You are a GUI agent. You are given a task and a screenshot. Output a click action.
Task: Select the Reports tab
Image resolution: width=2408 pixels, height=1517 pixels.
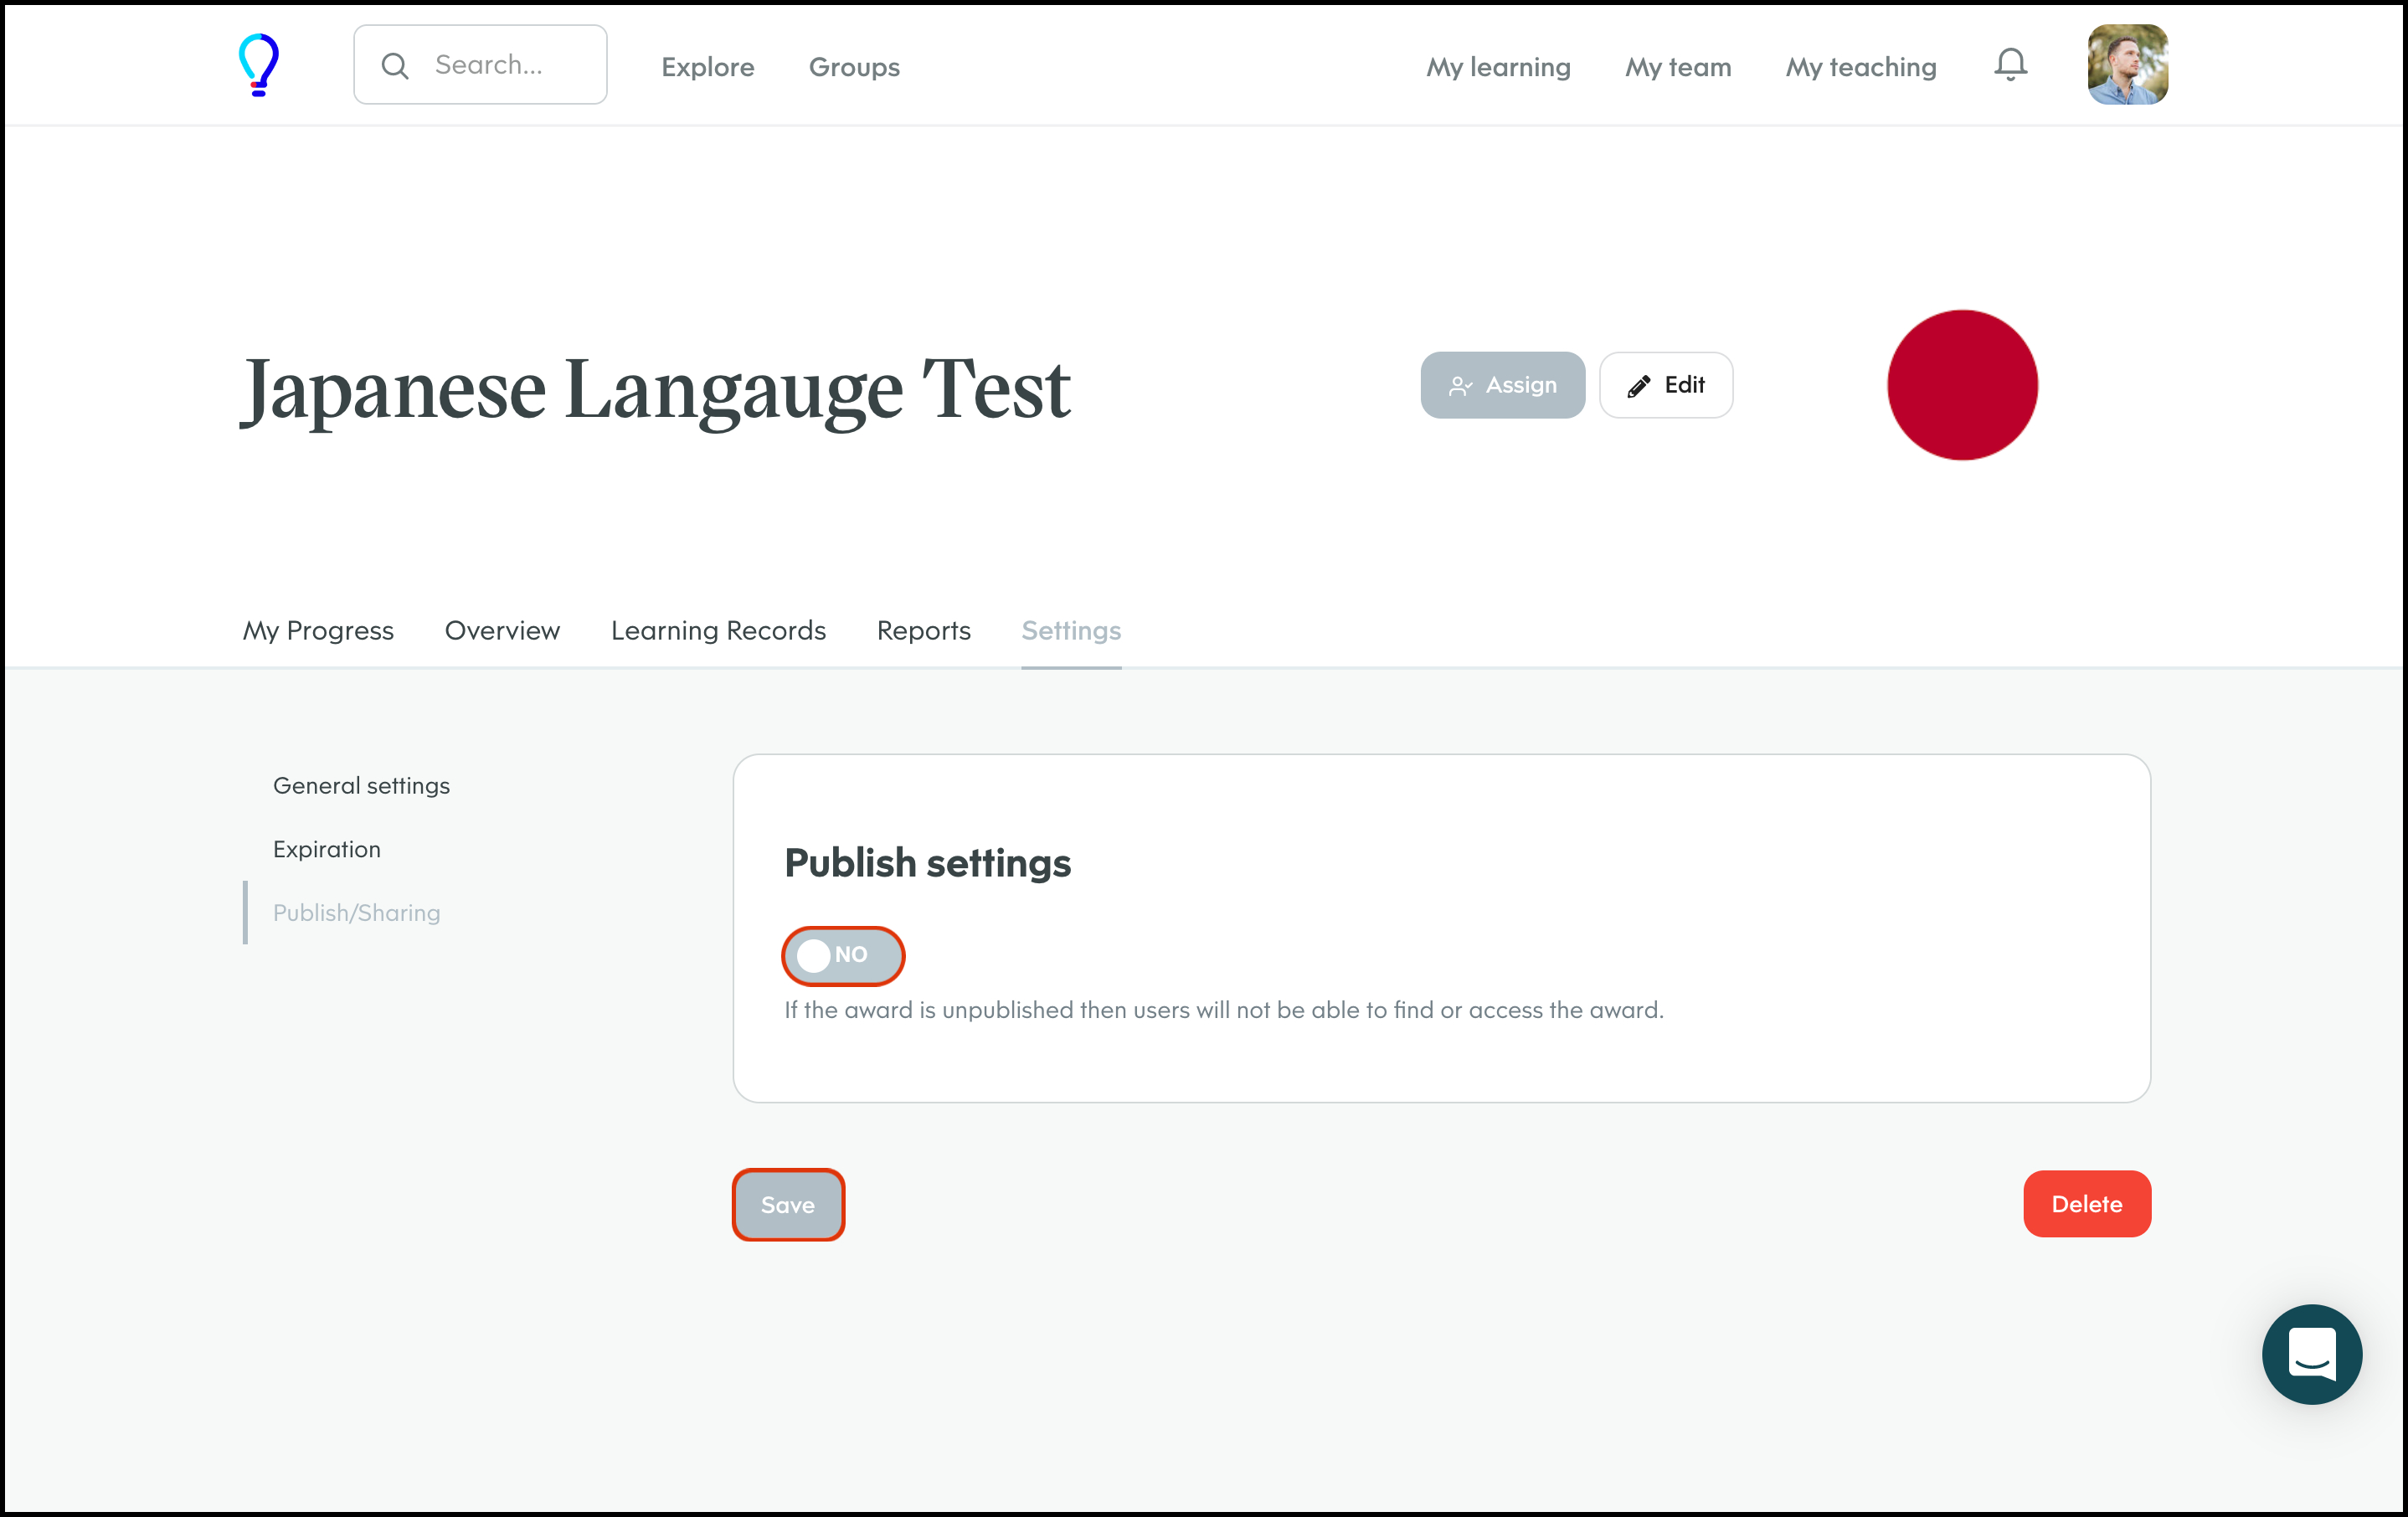(x=923, y=631)
